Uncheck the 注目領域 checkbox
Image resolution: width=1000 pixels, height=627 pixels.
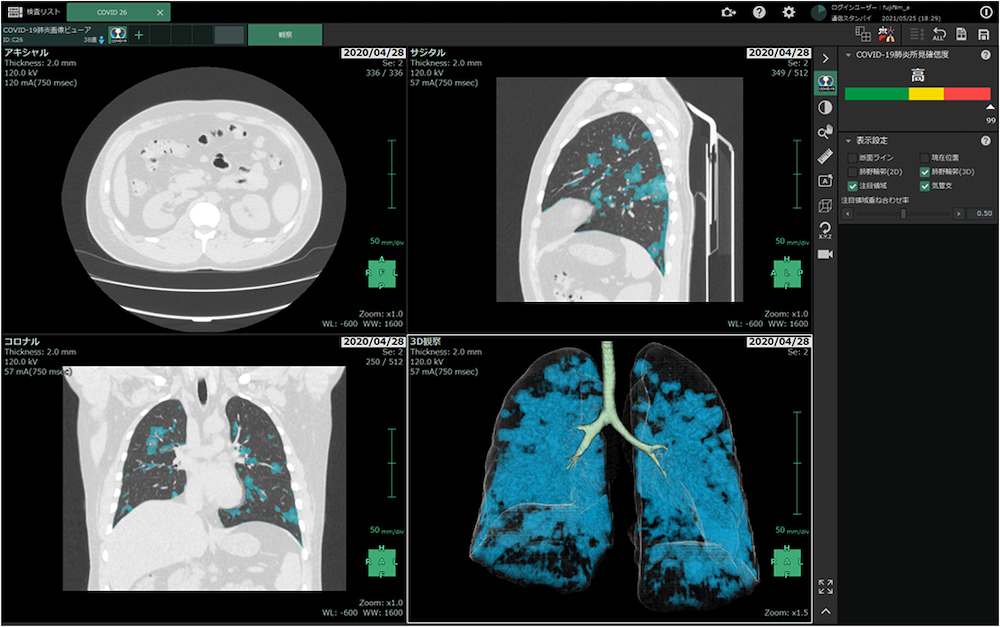point(852,186)
